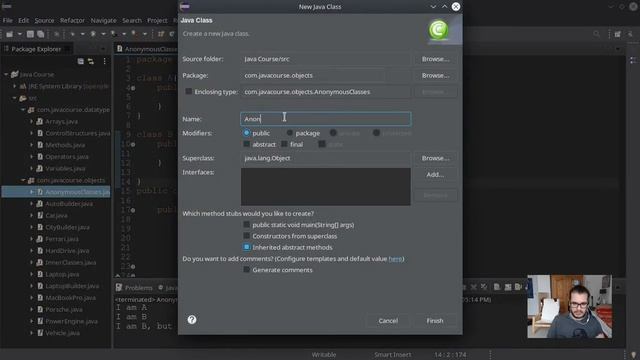Expand the JRE System Library node
Viewport: 640px width, 360px height.
[15, 86]
